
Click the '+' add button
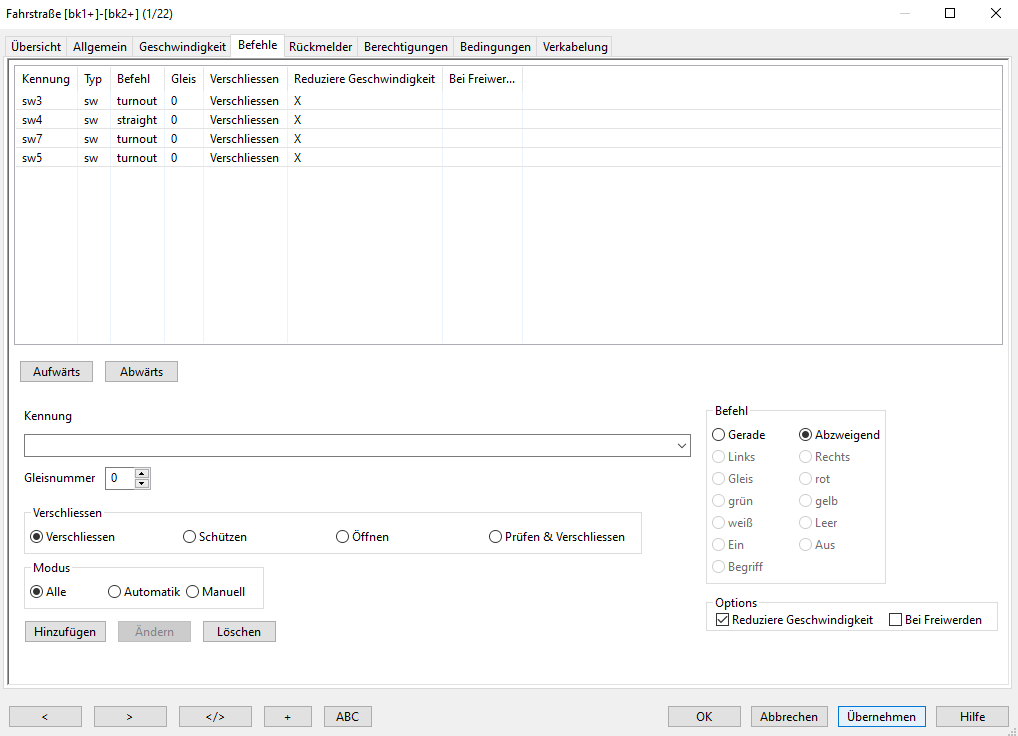[288, 716]
